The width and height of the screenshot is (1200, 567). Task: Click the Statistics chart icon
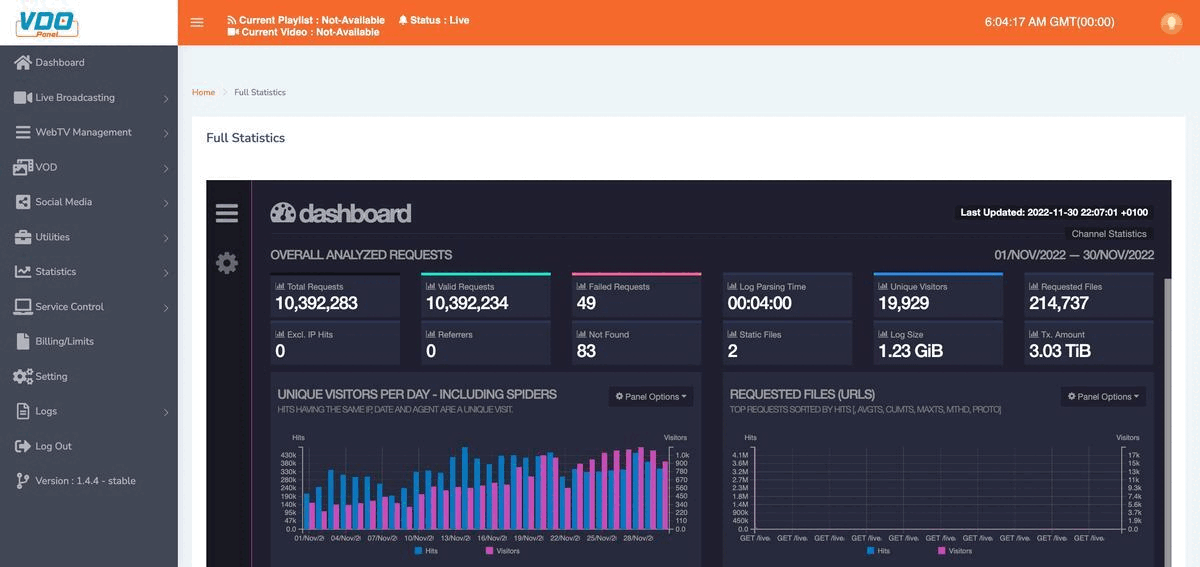click(x=23, y=271)
